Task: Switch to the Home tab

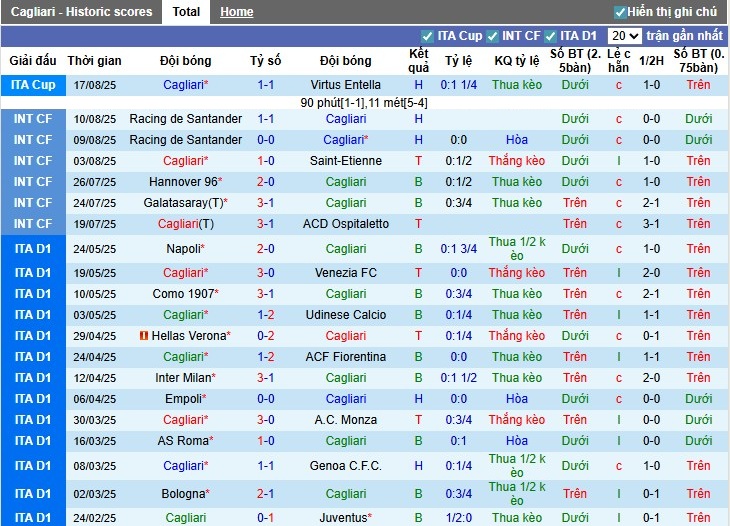Action: point(237,12)
